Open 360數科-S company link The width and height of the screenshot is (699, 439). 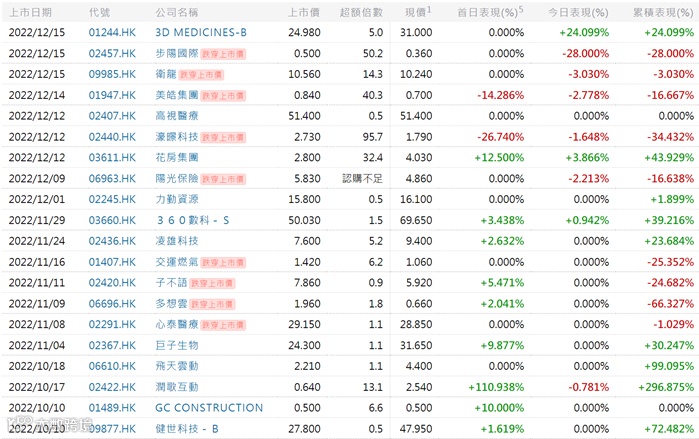(x=193, y=220)
